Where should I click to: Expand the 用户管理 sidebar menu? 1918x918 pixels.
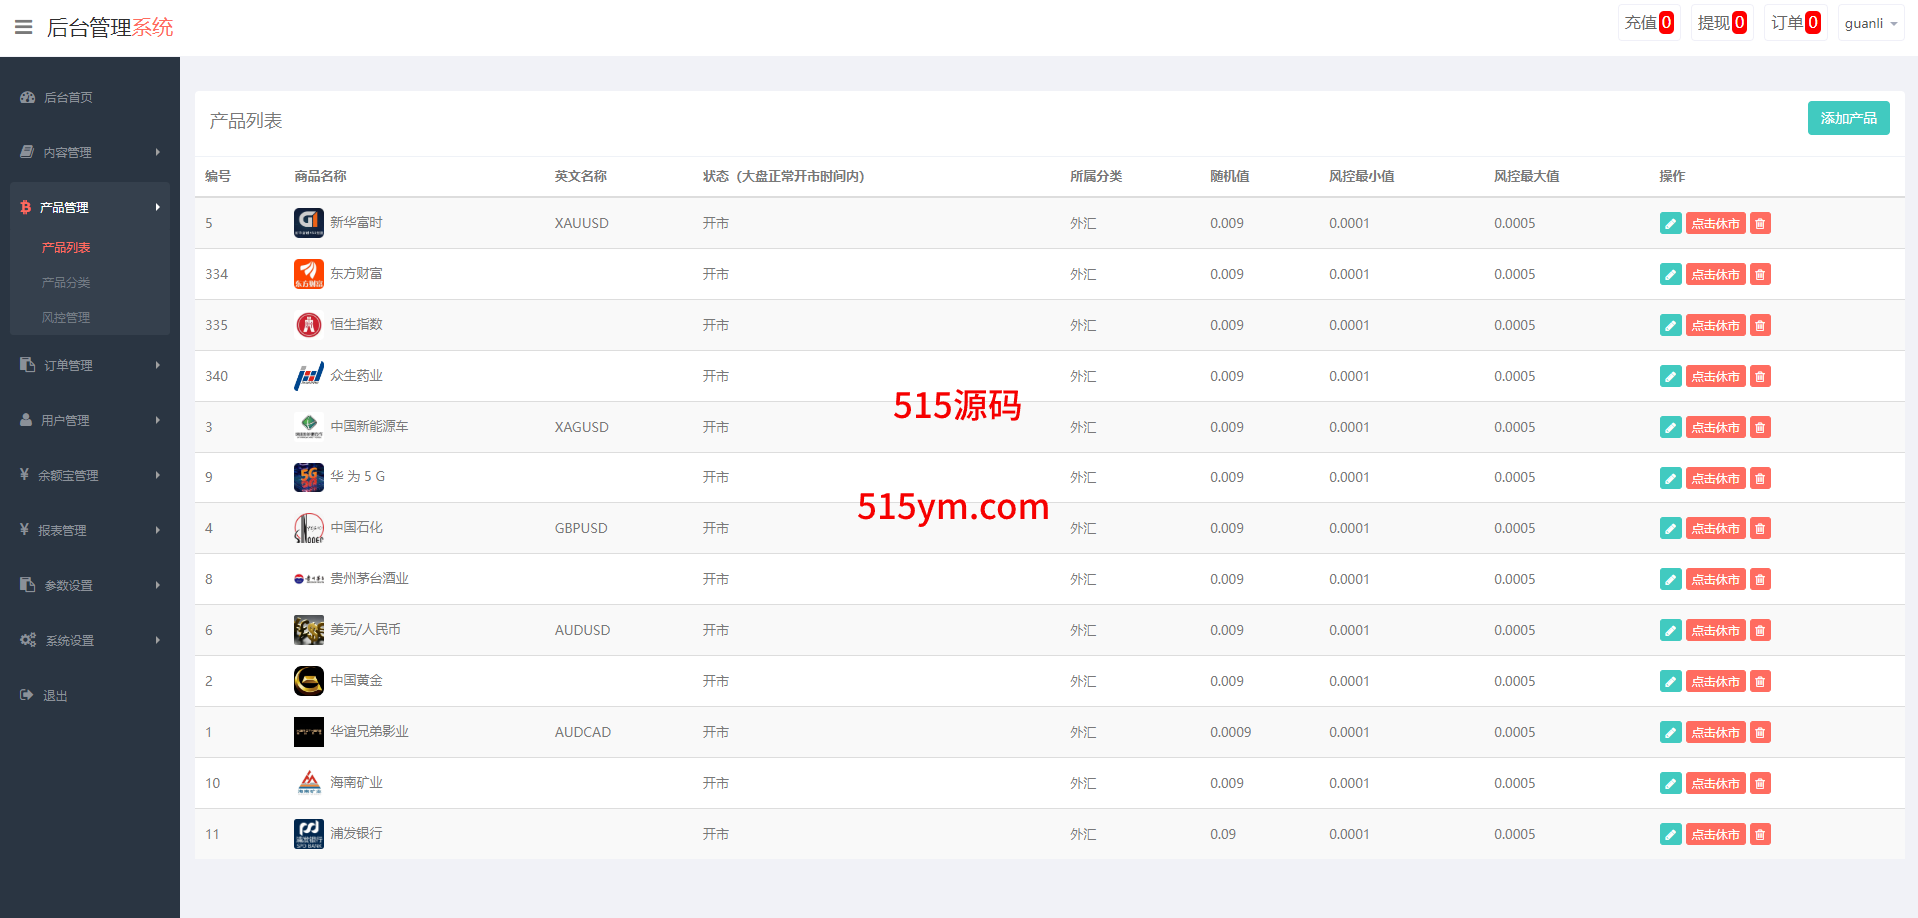89,420
